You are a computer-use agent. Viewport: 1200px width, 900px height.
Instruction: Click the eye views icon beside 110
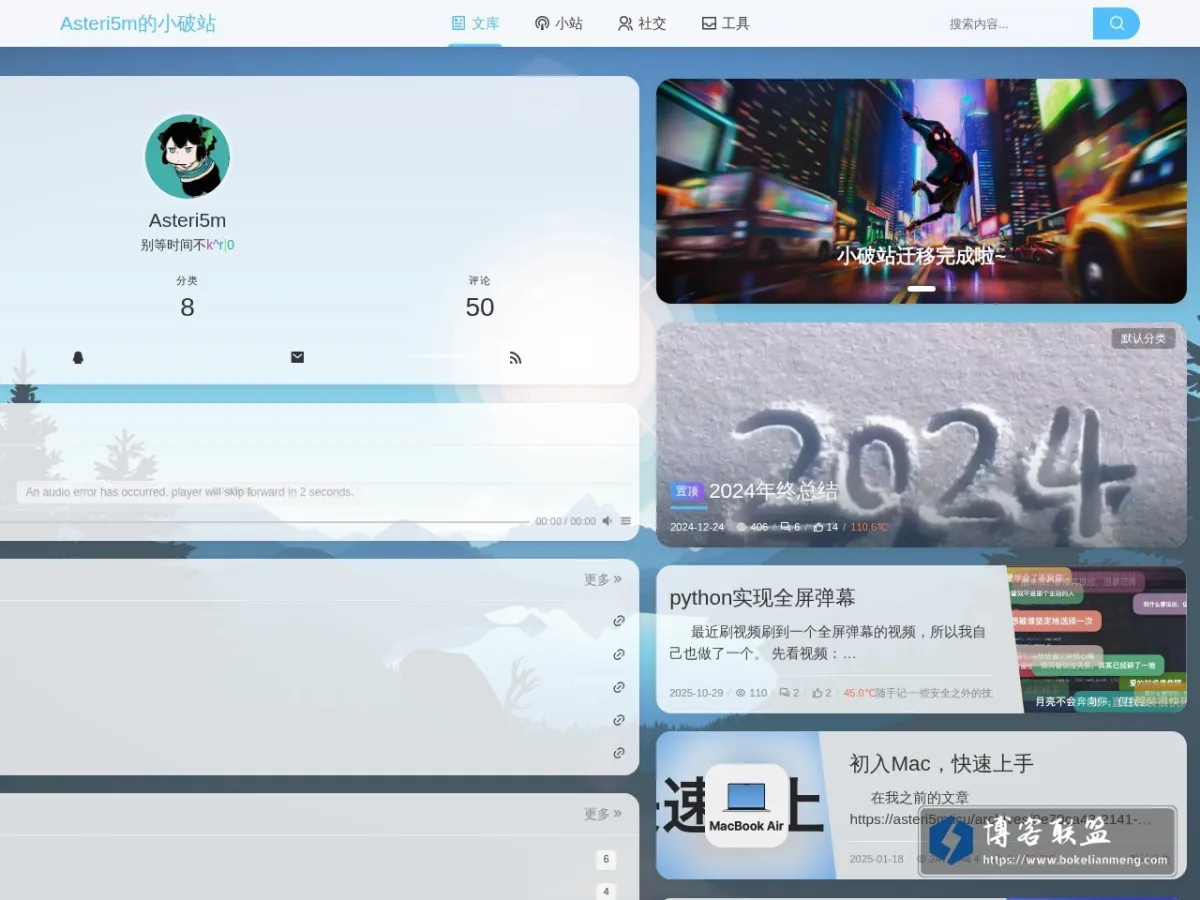click(741, 693)
